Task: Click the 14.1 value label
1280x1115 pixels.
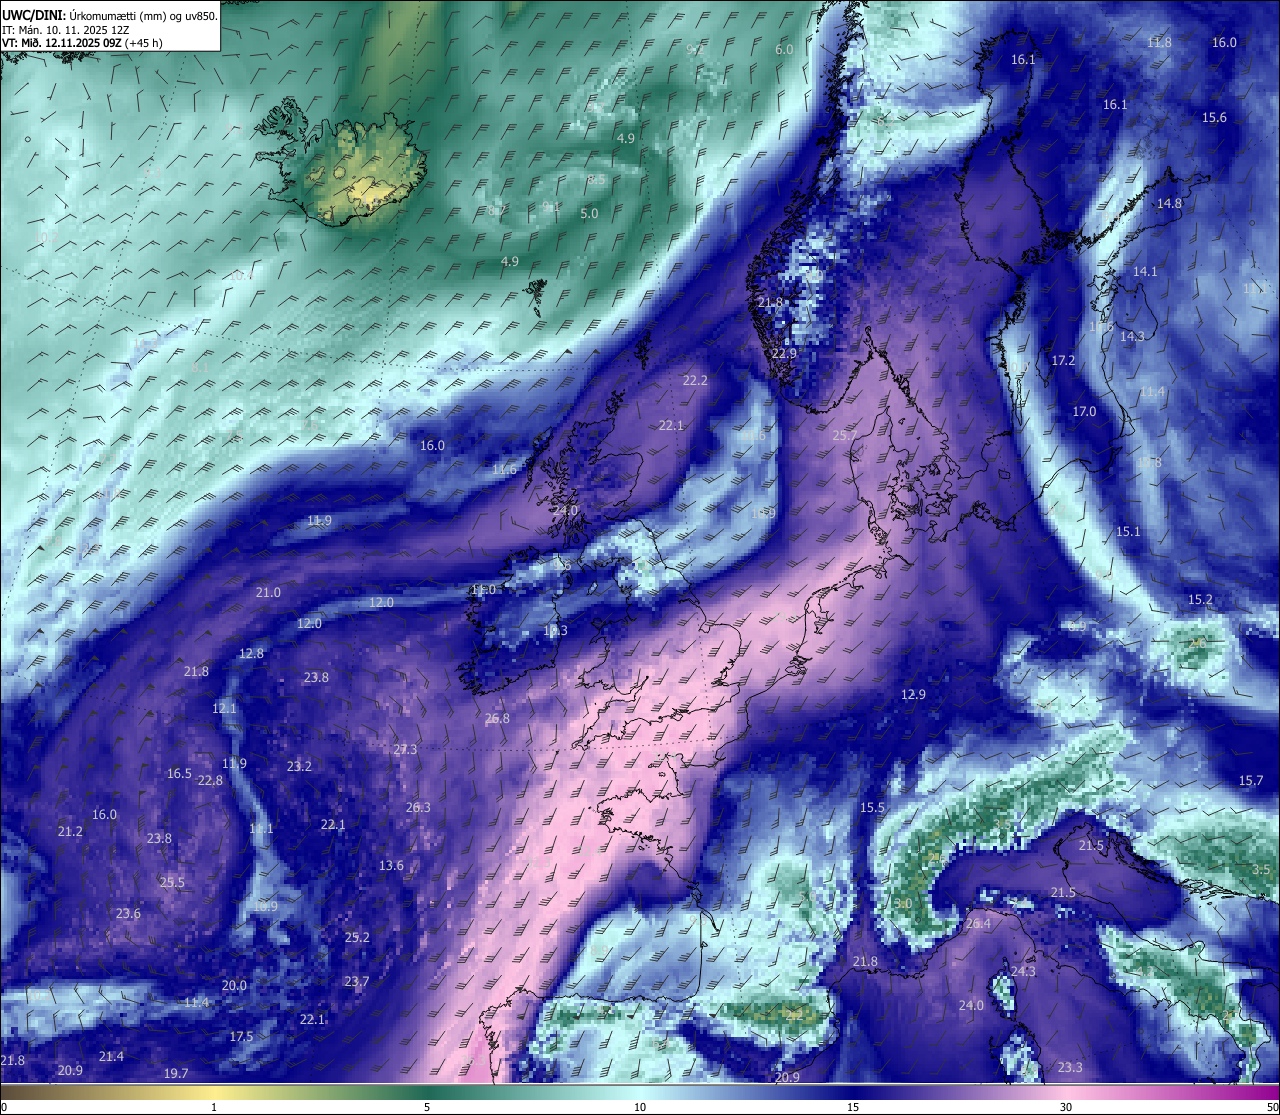Action: click(x=1145, y=272)
